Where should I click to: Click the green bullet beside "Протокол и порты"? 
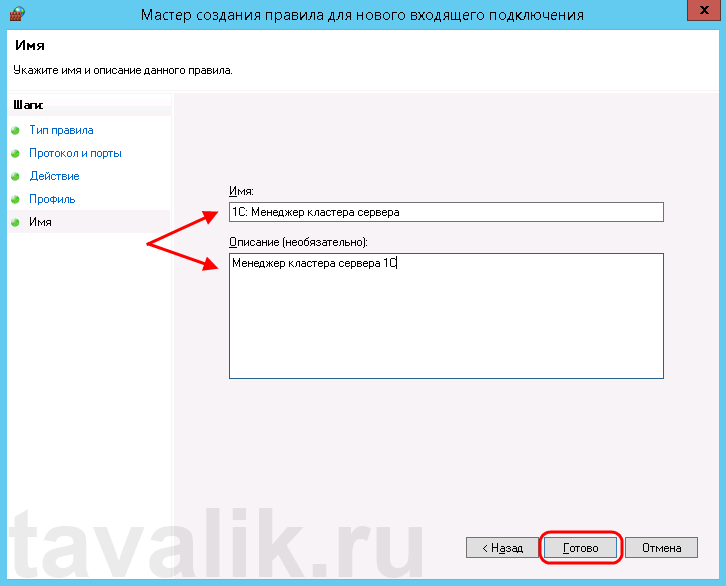(15, 153)
